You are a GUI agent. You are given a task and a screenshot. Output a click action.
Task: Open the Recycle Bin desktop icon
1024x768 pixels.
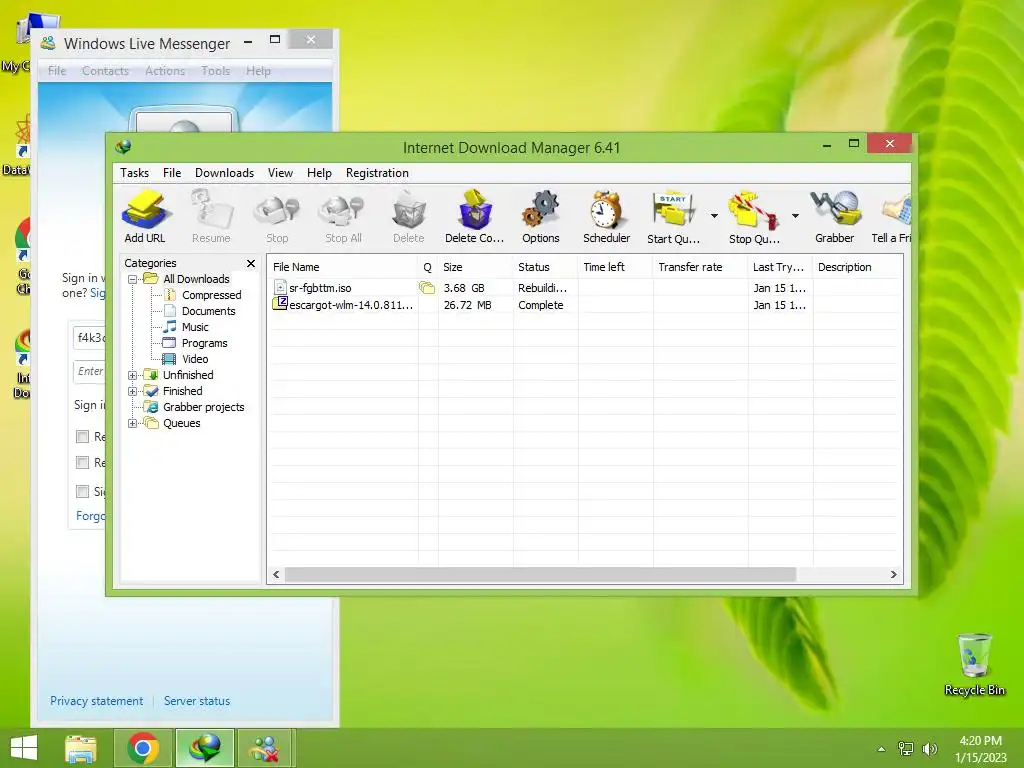[x=974, y=665]
